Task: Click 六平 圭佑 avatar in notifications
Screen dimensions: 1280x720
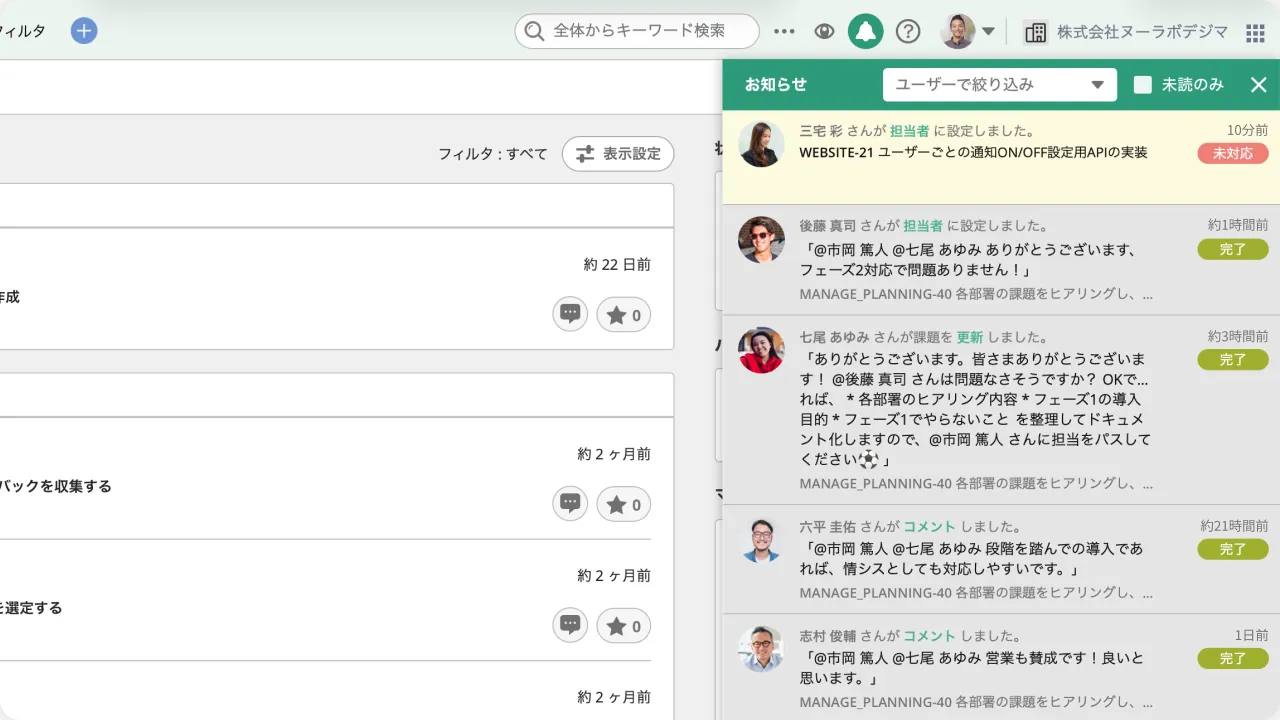Action: [x=761, y=540]
